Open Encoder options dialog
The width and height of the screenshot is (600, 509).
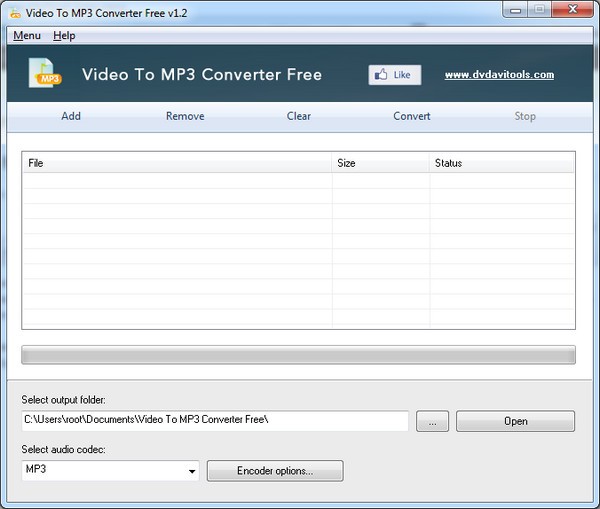coord(275,471)
